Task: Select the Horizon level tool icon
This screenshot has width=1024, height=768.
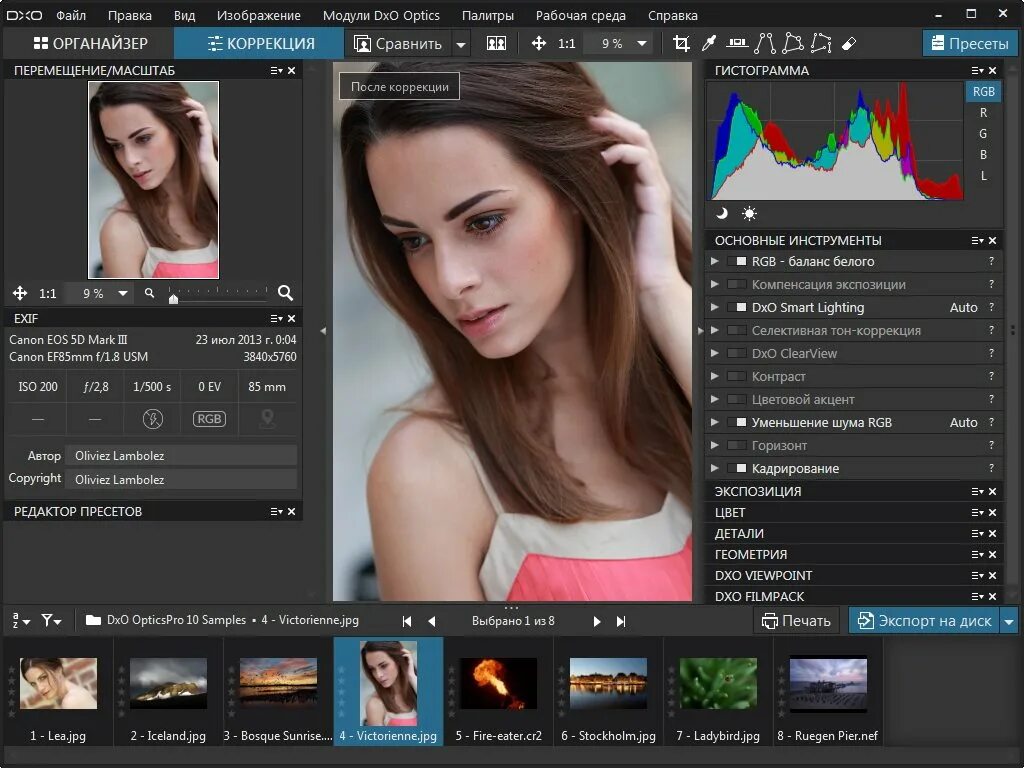Action: click(x=737, y=44)
